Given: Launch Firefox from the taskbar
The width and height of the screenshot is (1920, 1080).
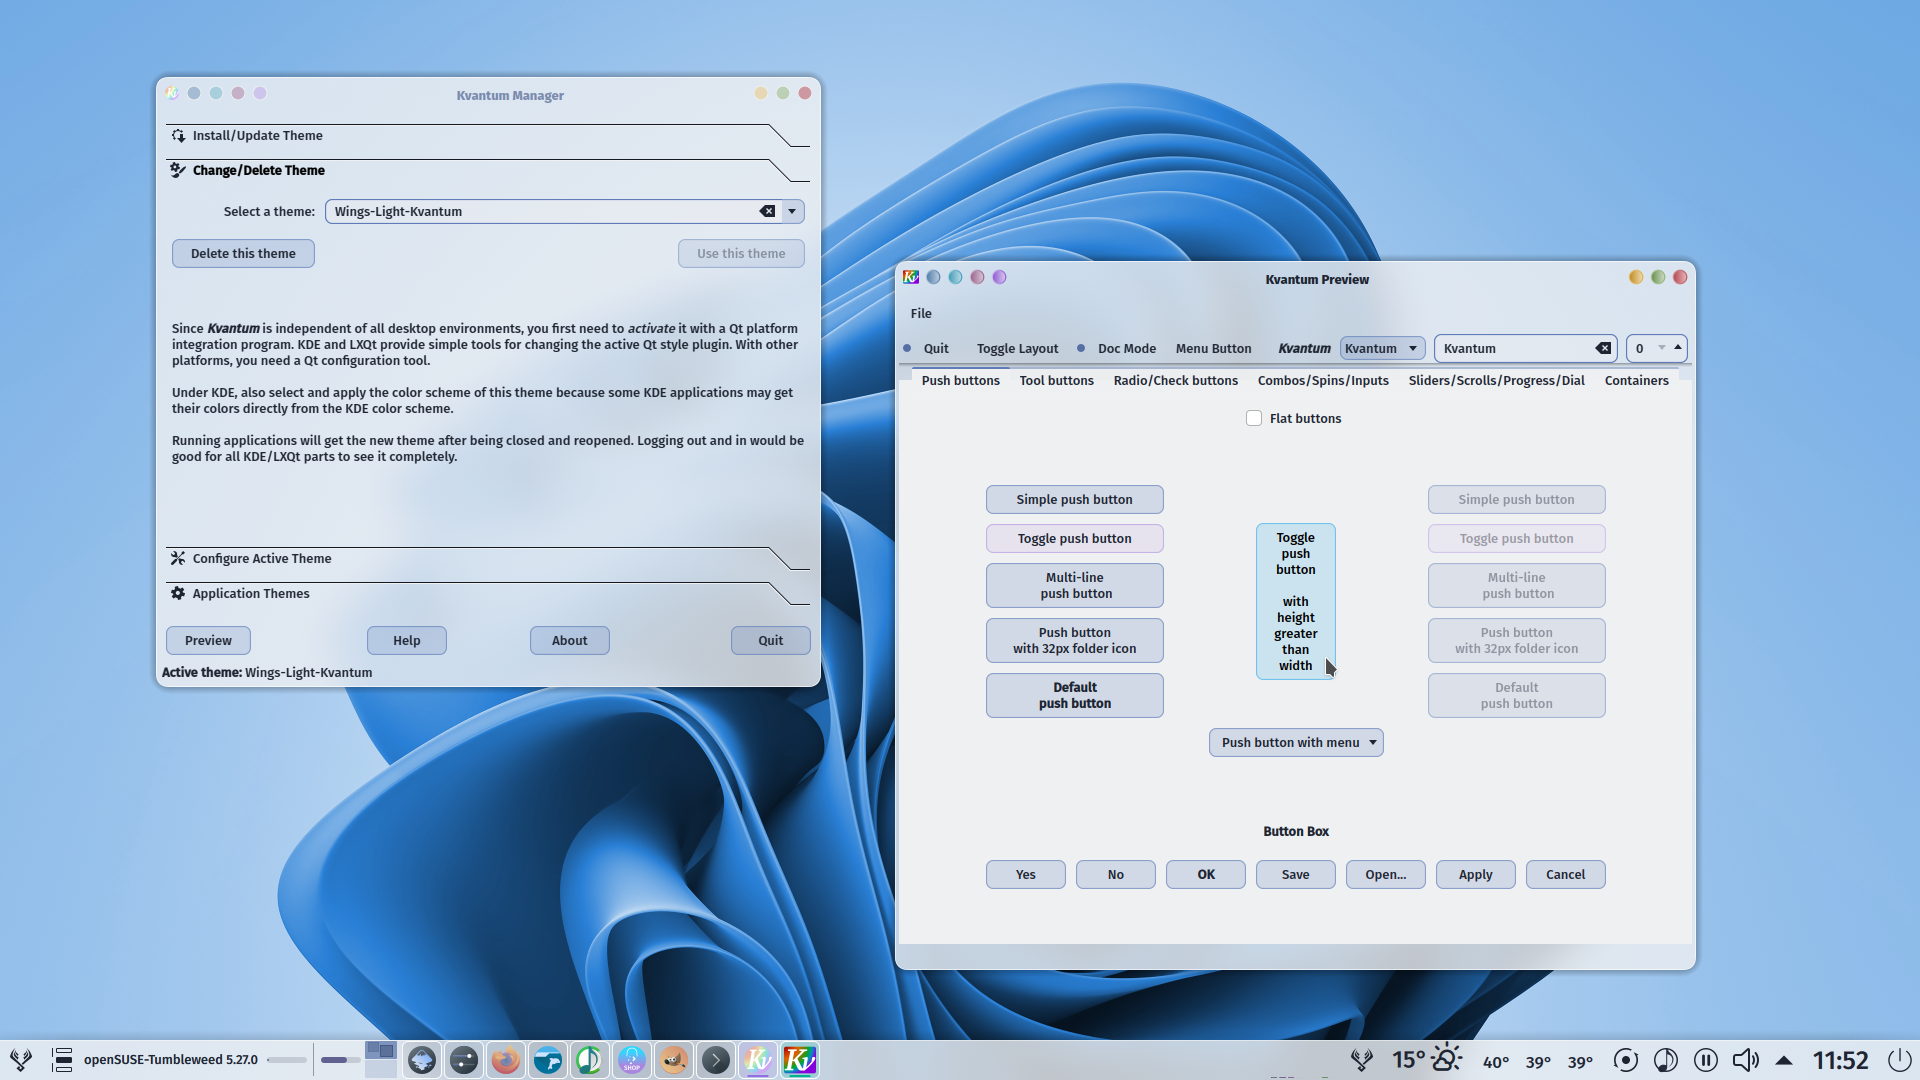Looking at the screenshot, I should [506, 1059].
